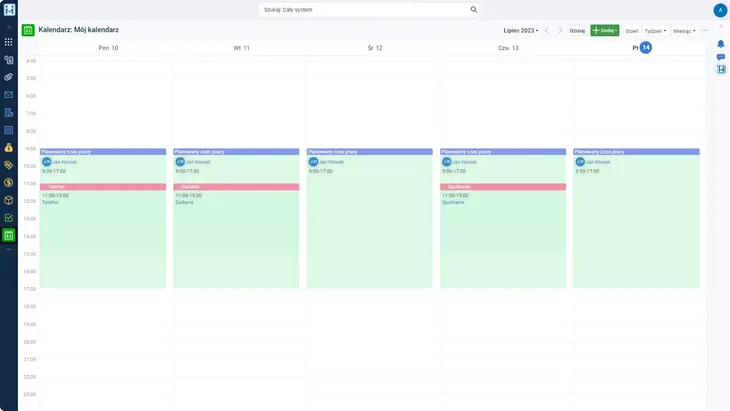Open notifications bell icon

720,43
